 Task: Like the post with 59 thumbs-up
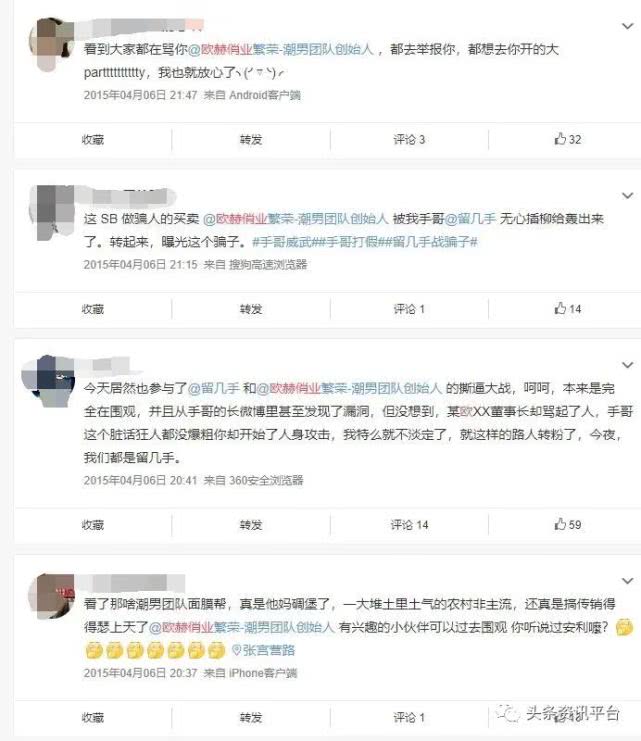click(568, 524)
